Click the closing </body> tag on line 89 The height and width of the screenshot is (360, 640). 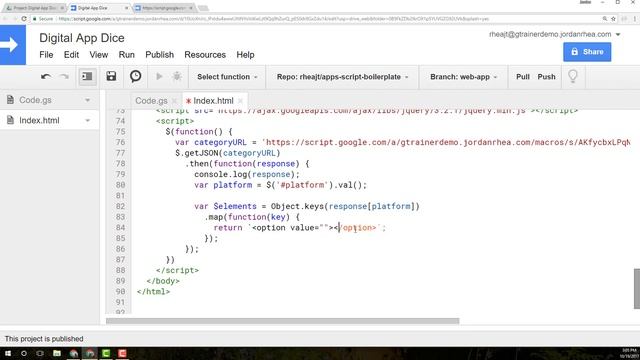pos(163,281)
